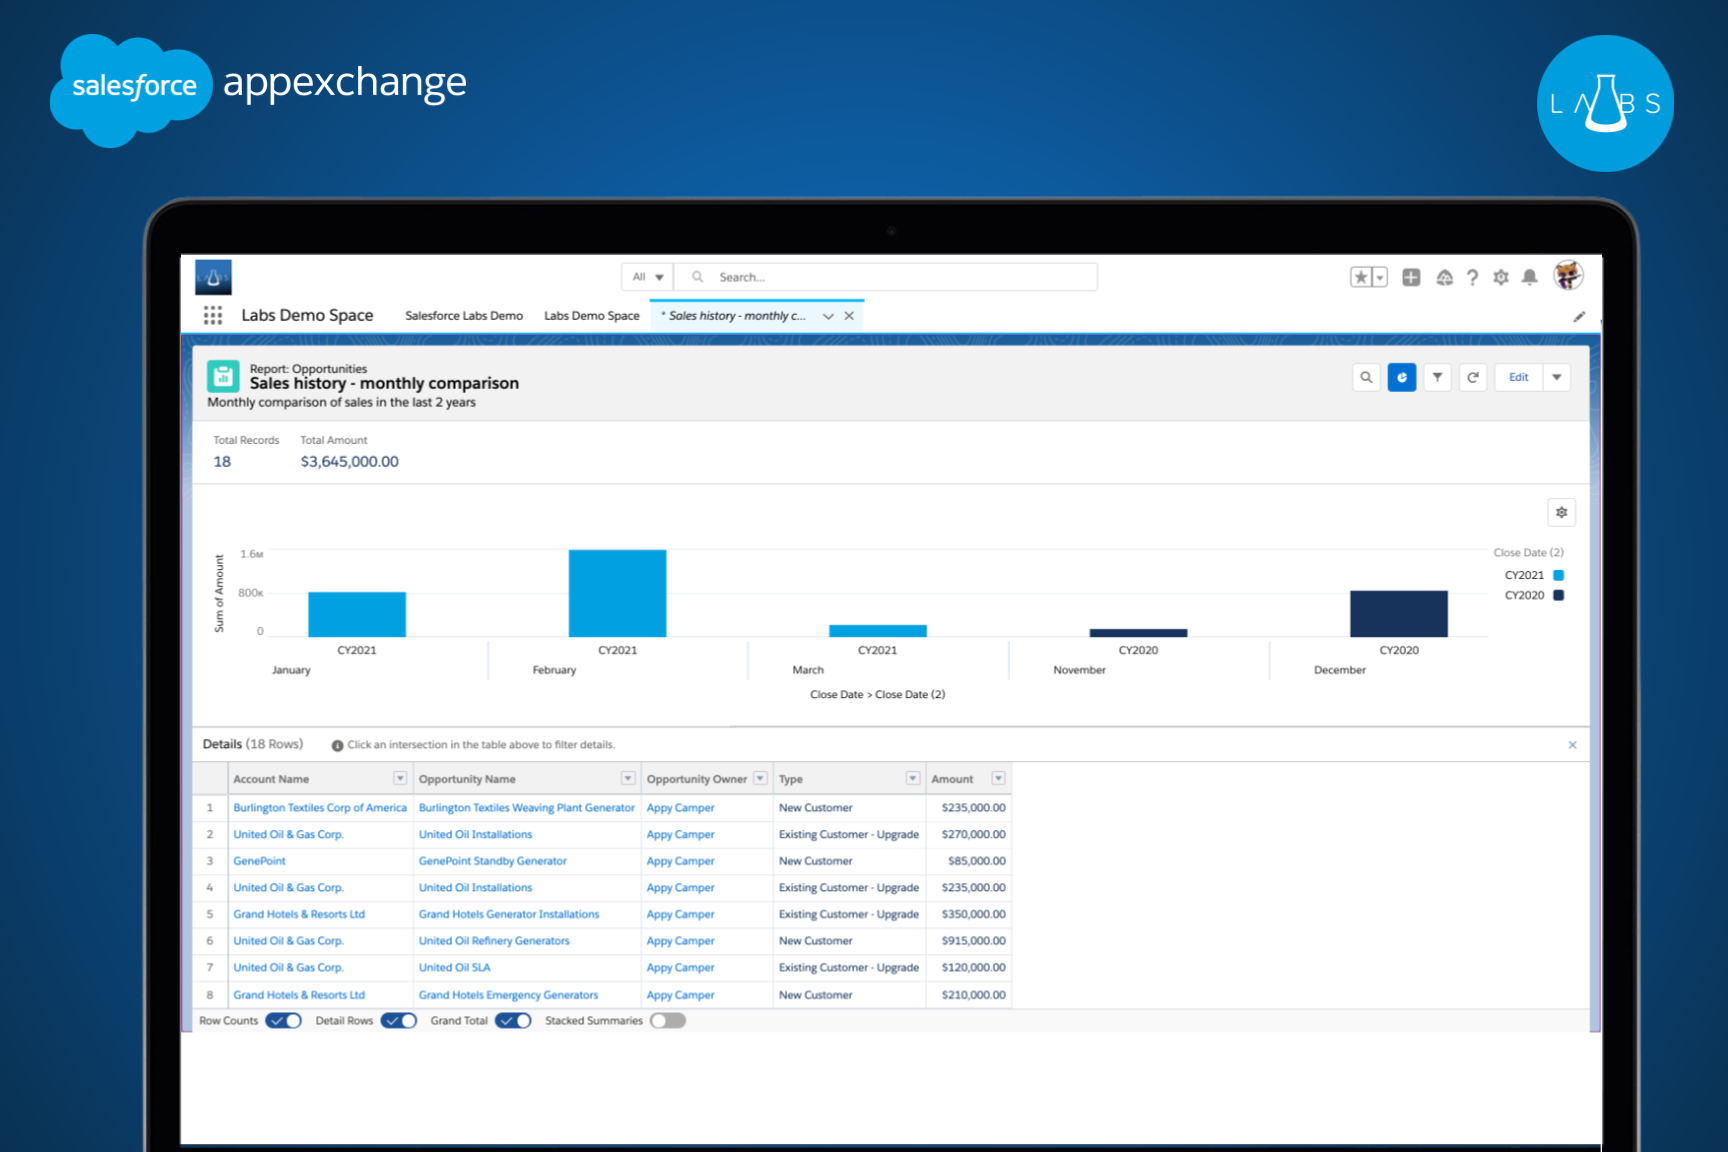Open the Labs Demo Space tab
The width and height of the screenshot is (1728, 1152).
click(x=592, y=316)
